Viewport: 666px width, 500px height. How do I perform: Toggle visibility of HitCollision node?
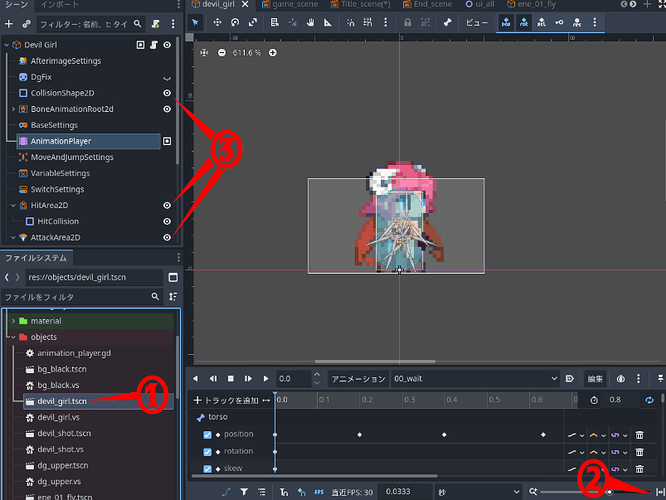coord(167,221)
